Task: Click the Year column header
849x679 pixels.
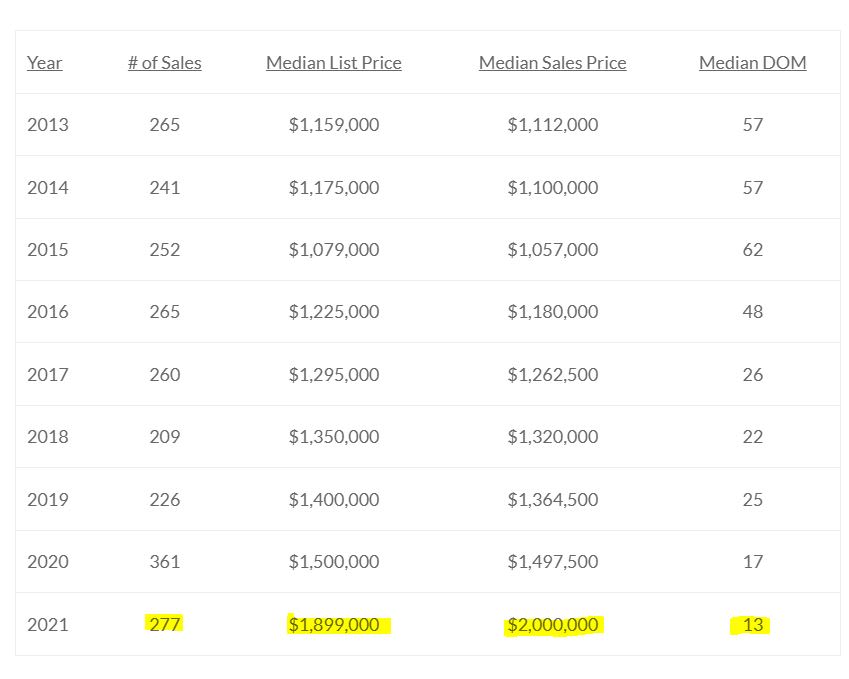Action: coord(44,63)
